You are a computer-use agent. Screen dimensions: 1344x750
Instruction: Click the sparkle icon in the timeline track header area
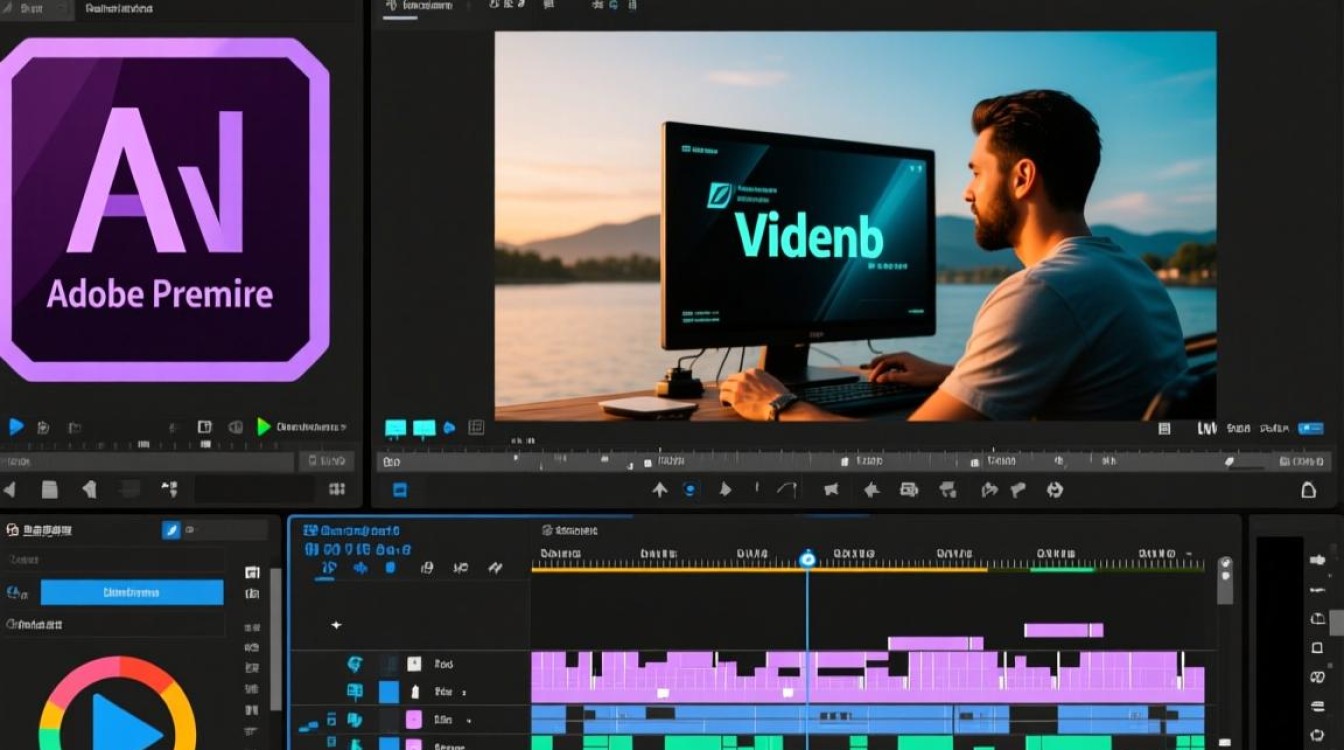click(x=336, y=625)
